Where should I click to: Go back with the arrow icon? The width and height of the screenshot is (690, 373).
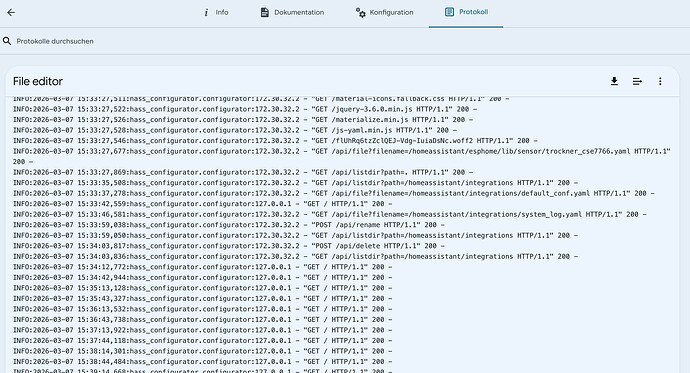pos(11,12)
